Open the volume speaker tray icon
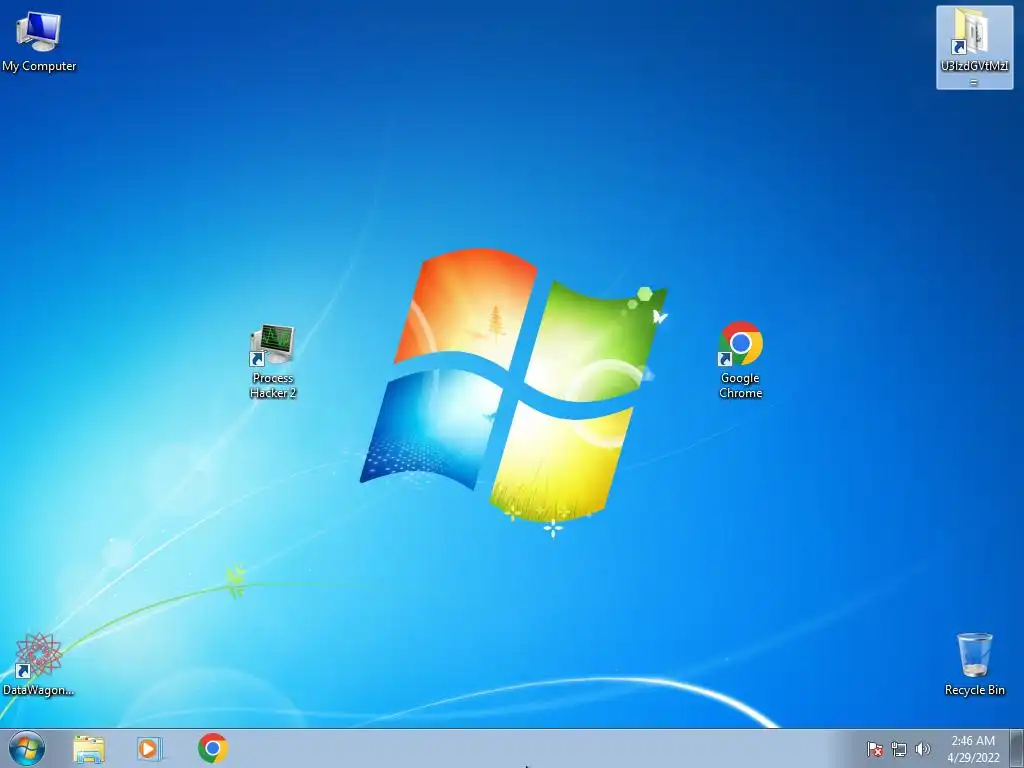 922,749
